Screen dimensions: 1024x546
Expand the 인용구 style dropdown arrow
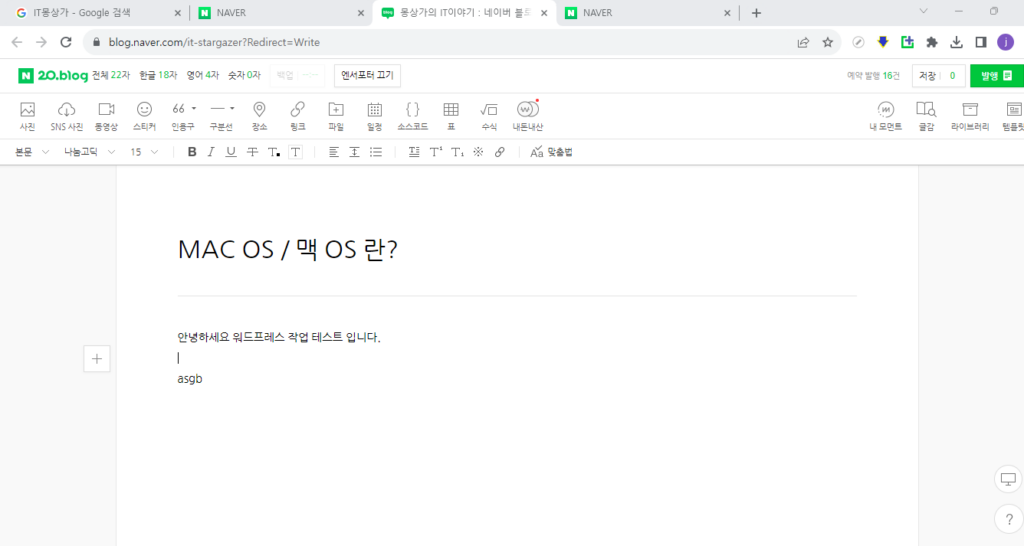[x=194, y=108]
